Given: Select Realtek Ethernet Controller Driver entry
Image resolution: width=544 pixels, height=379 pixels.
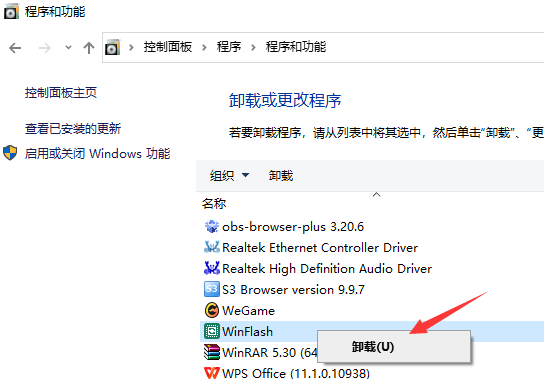Looking at the screenshot, I should 320,248.
